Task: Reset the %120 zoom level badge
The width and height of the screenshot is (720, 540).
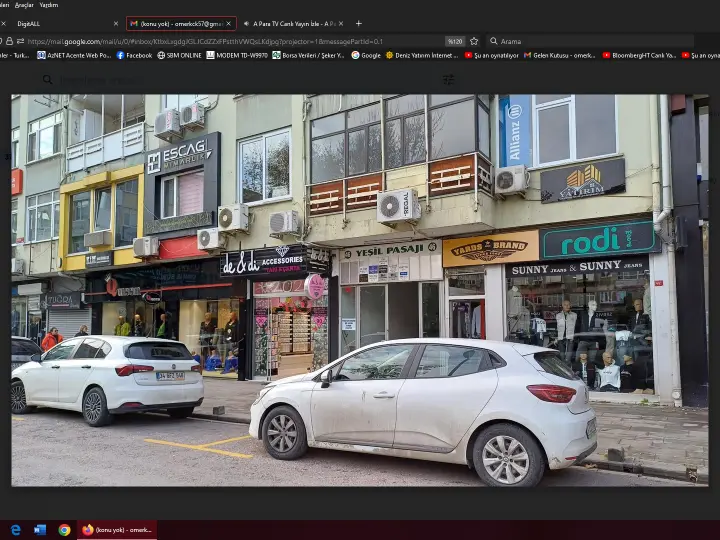Action: click(x=455, y=41)
